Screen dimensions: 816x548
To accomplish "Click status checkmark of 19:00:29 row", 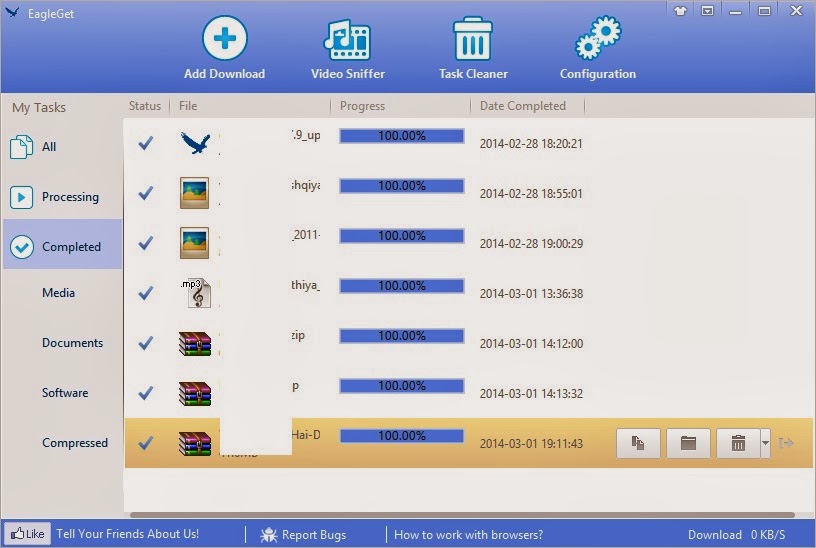I will point(146,243).
